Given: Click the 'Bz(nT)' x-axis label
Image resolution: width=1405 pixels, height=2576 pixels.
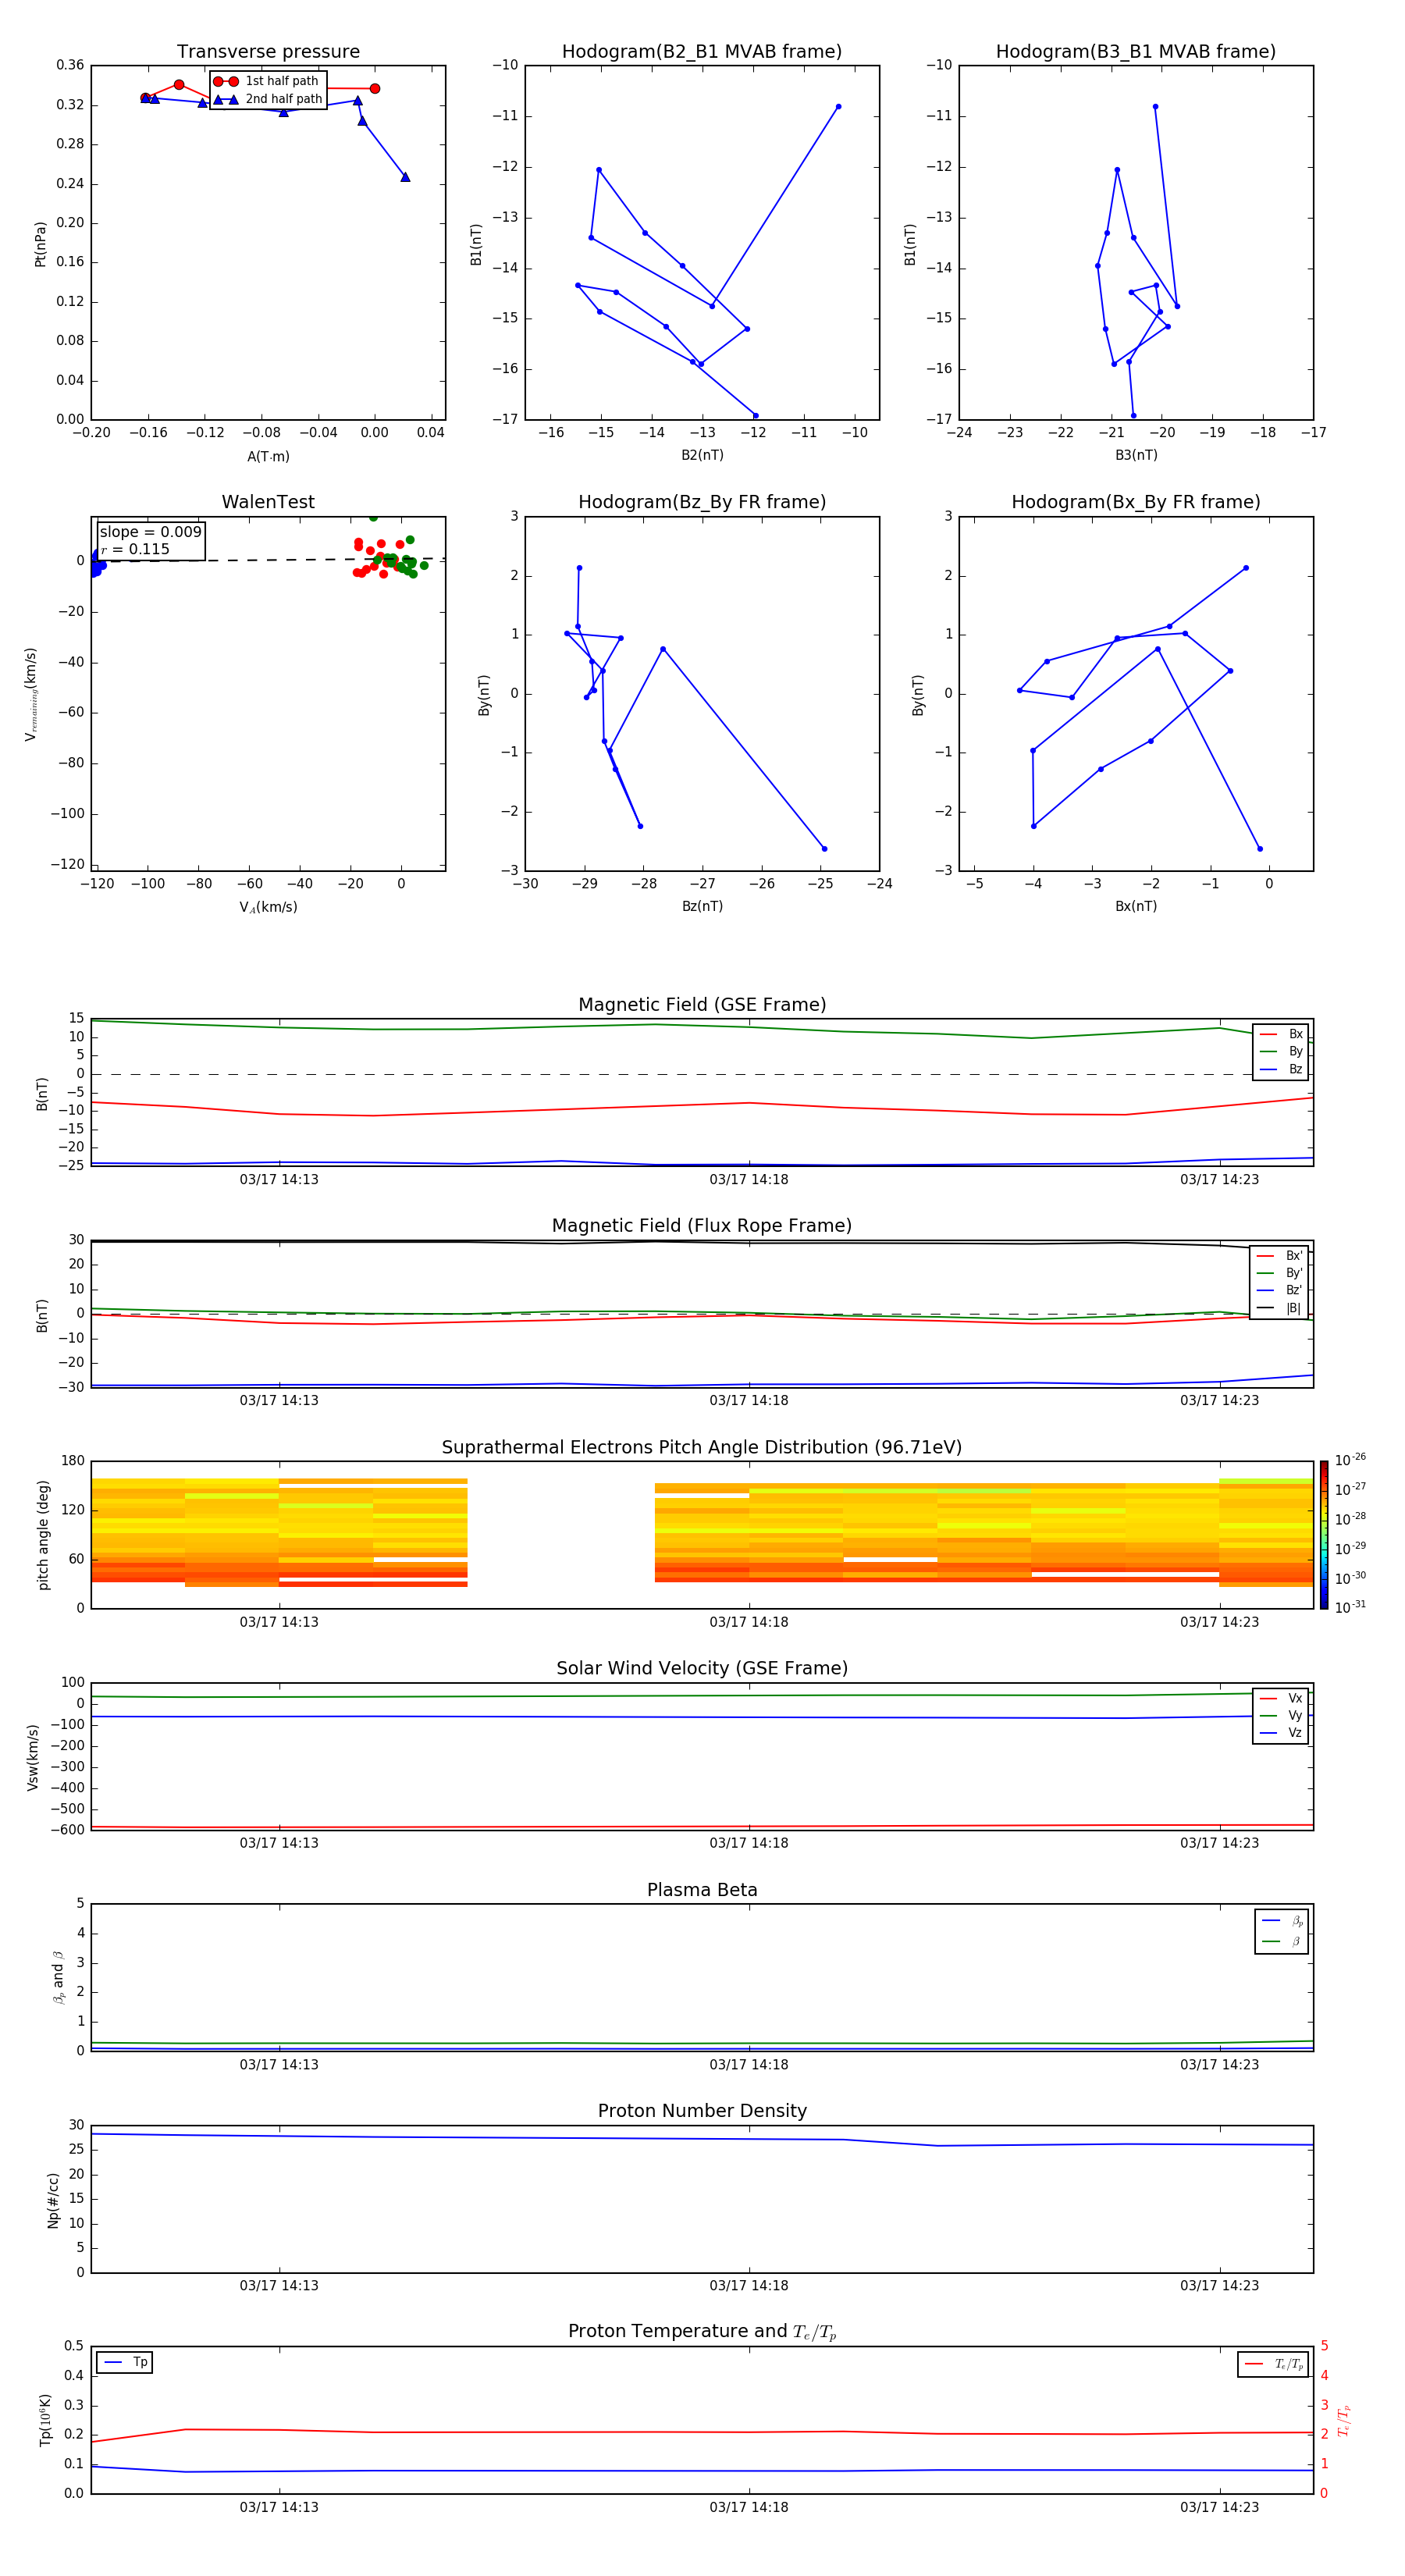Looking at the screenshot, I should coord(702,906).
